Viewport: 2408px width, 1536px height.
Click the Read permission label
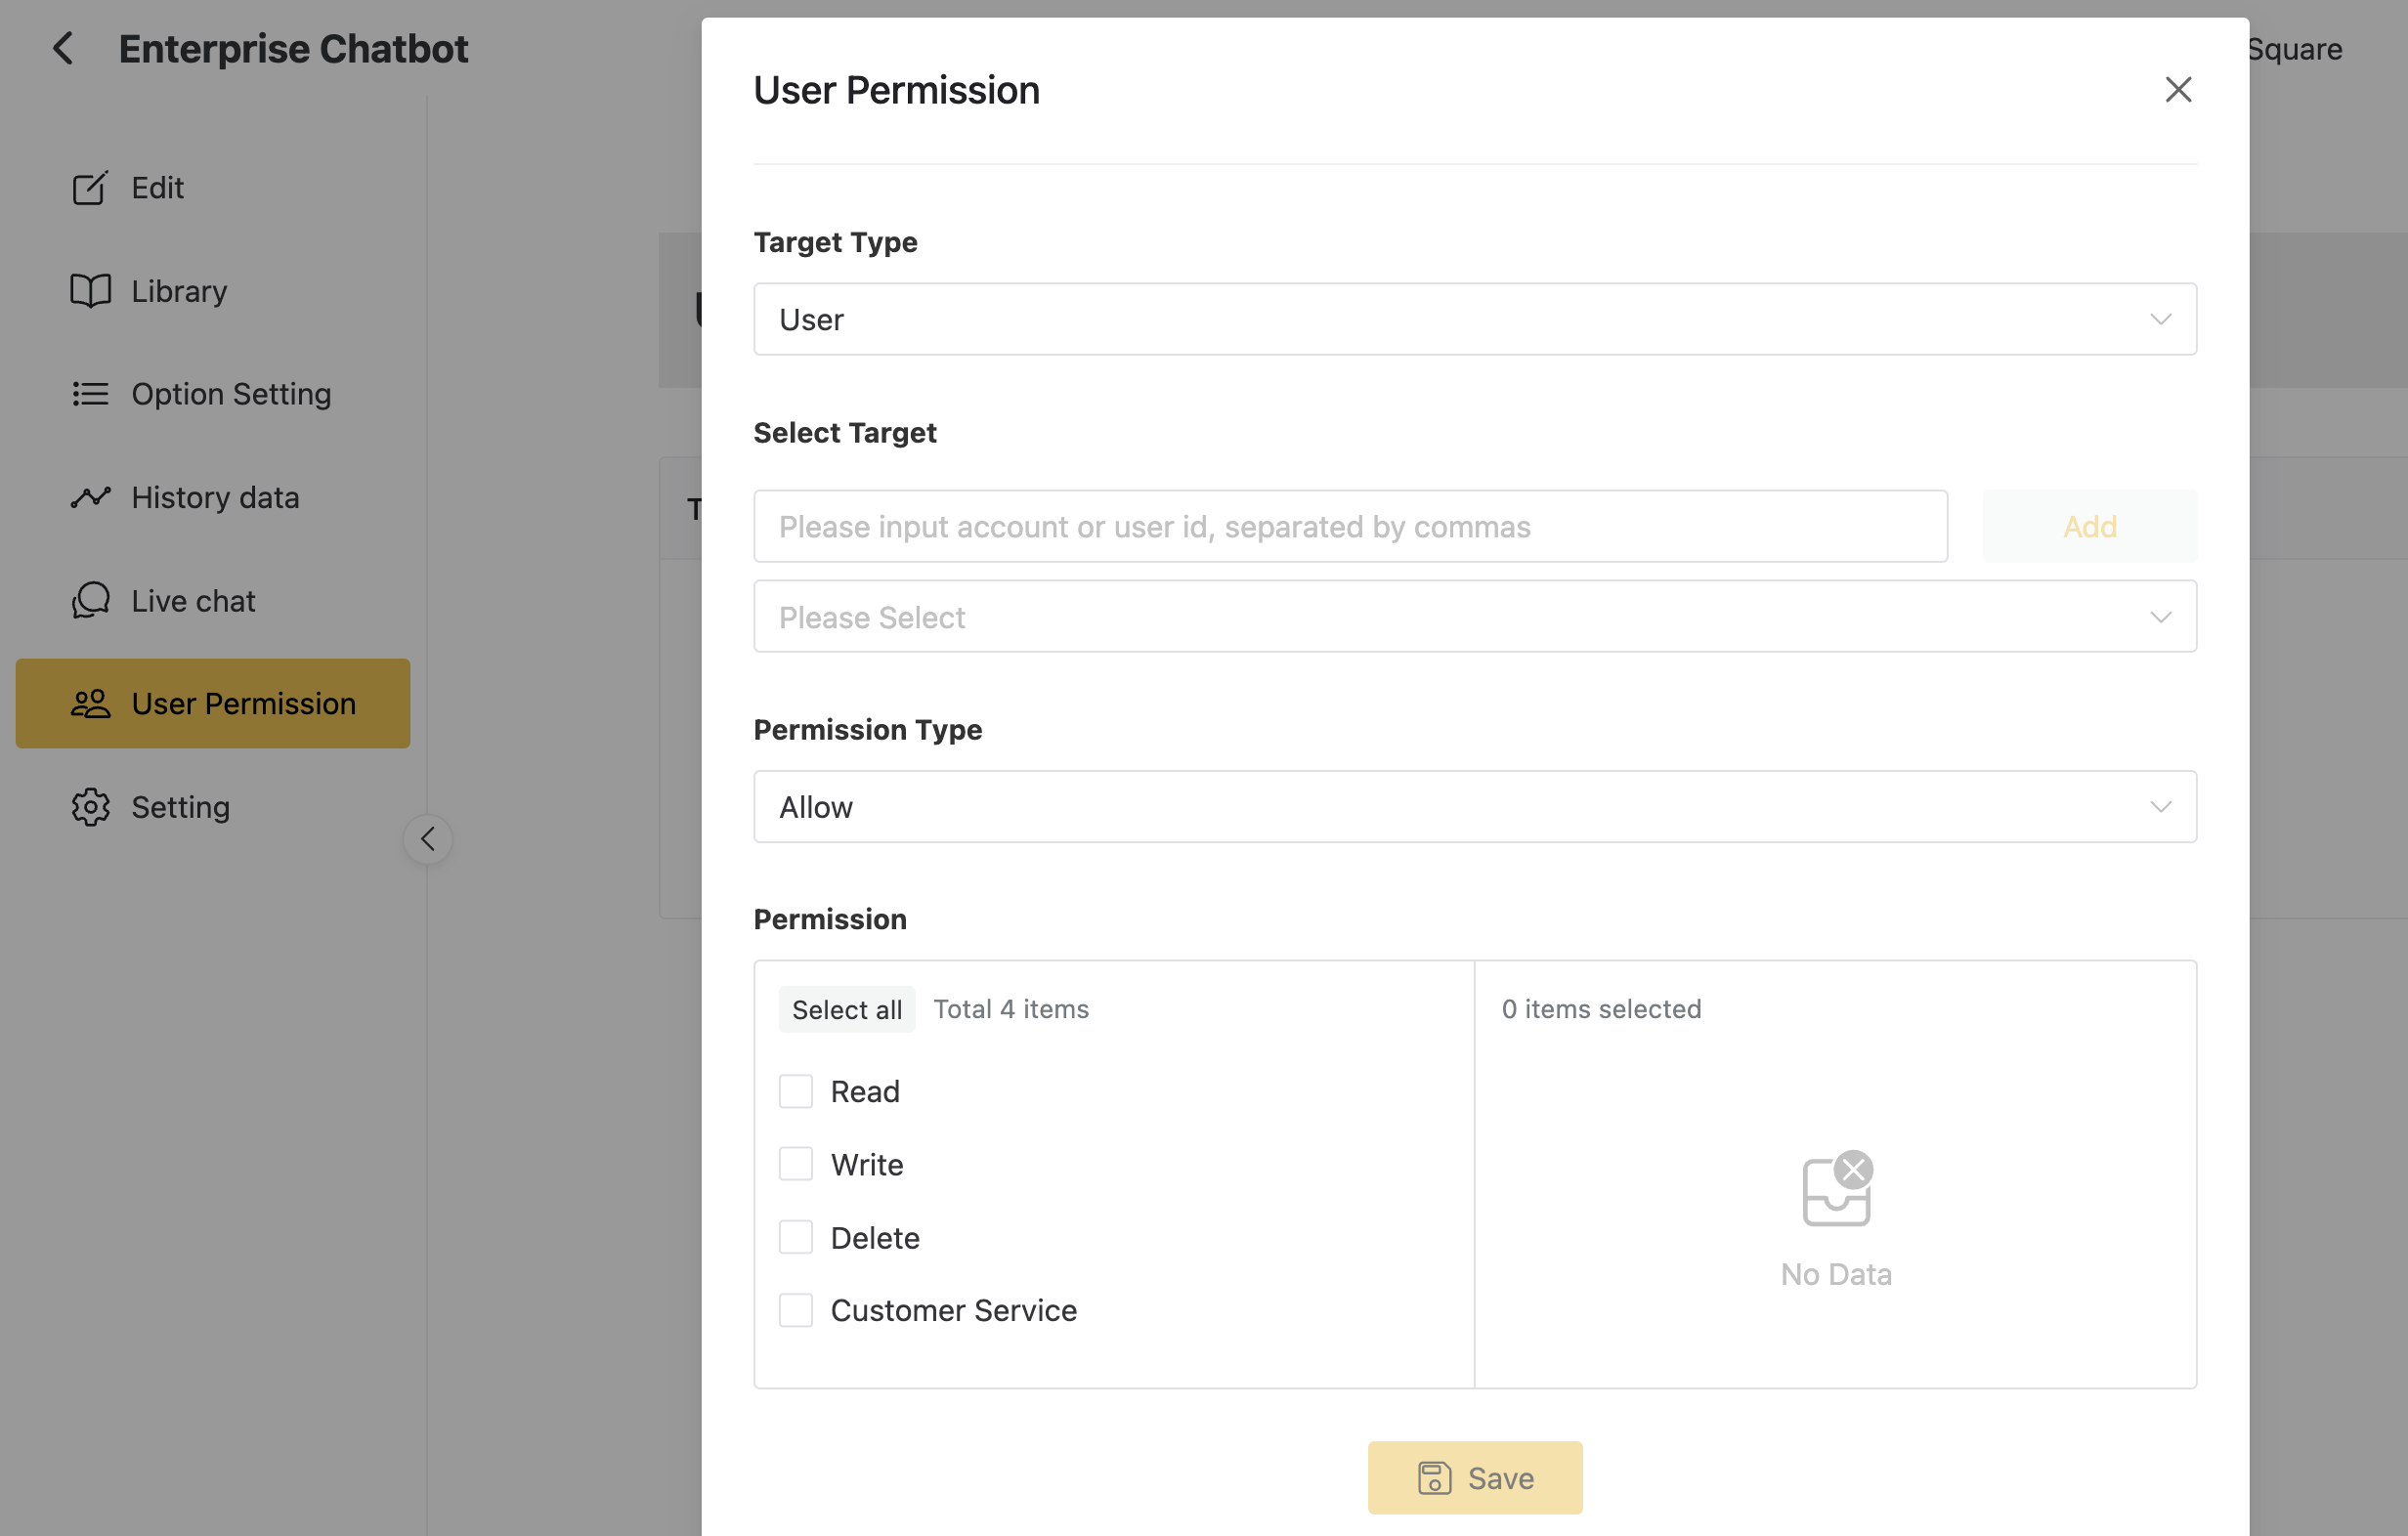coord(865,1091)
